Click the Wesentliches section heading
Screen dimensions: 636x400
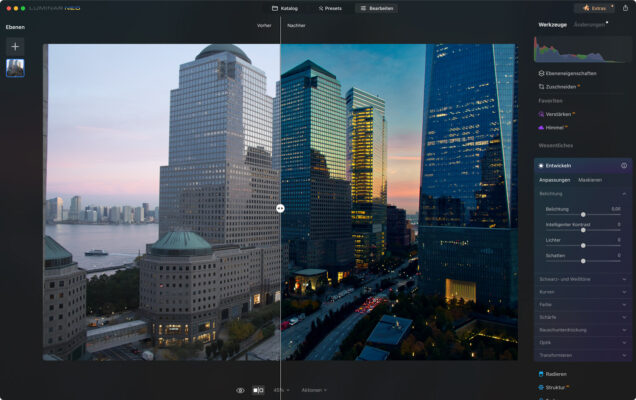pyautogui.click(x=556, y=145)
